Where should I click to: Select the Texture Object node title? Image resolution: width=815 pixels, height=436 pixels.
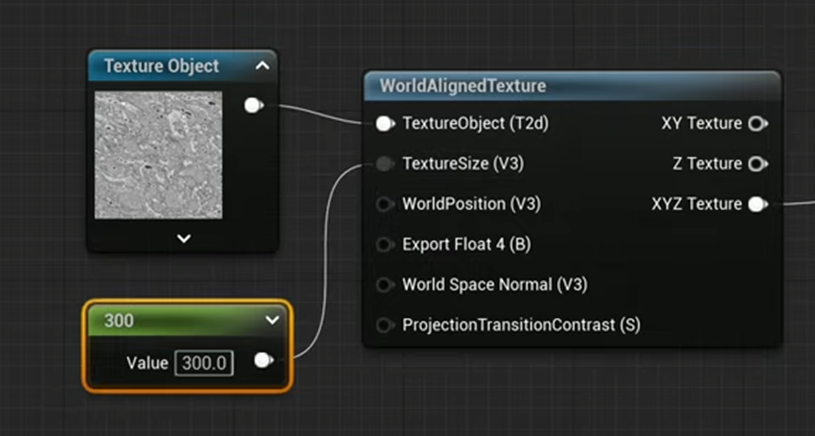[162, 66]
